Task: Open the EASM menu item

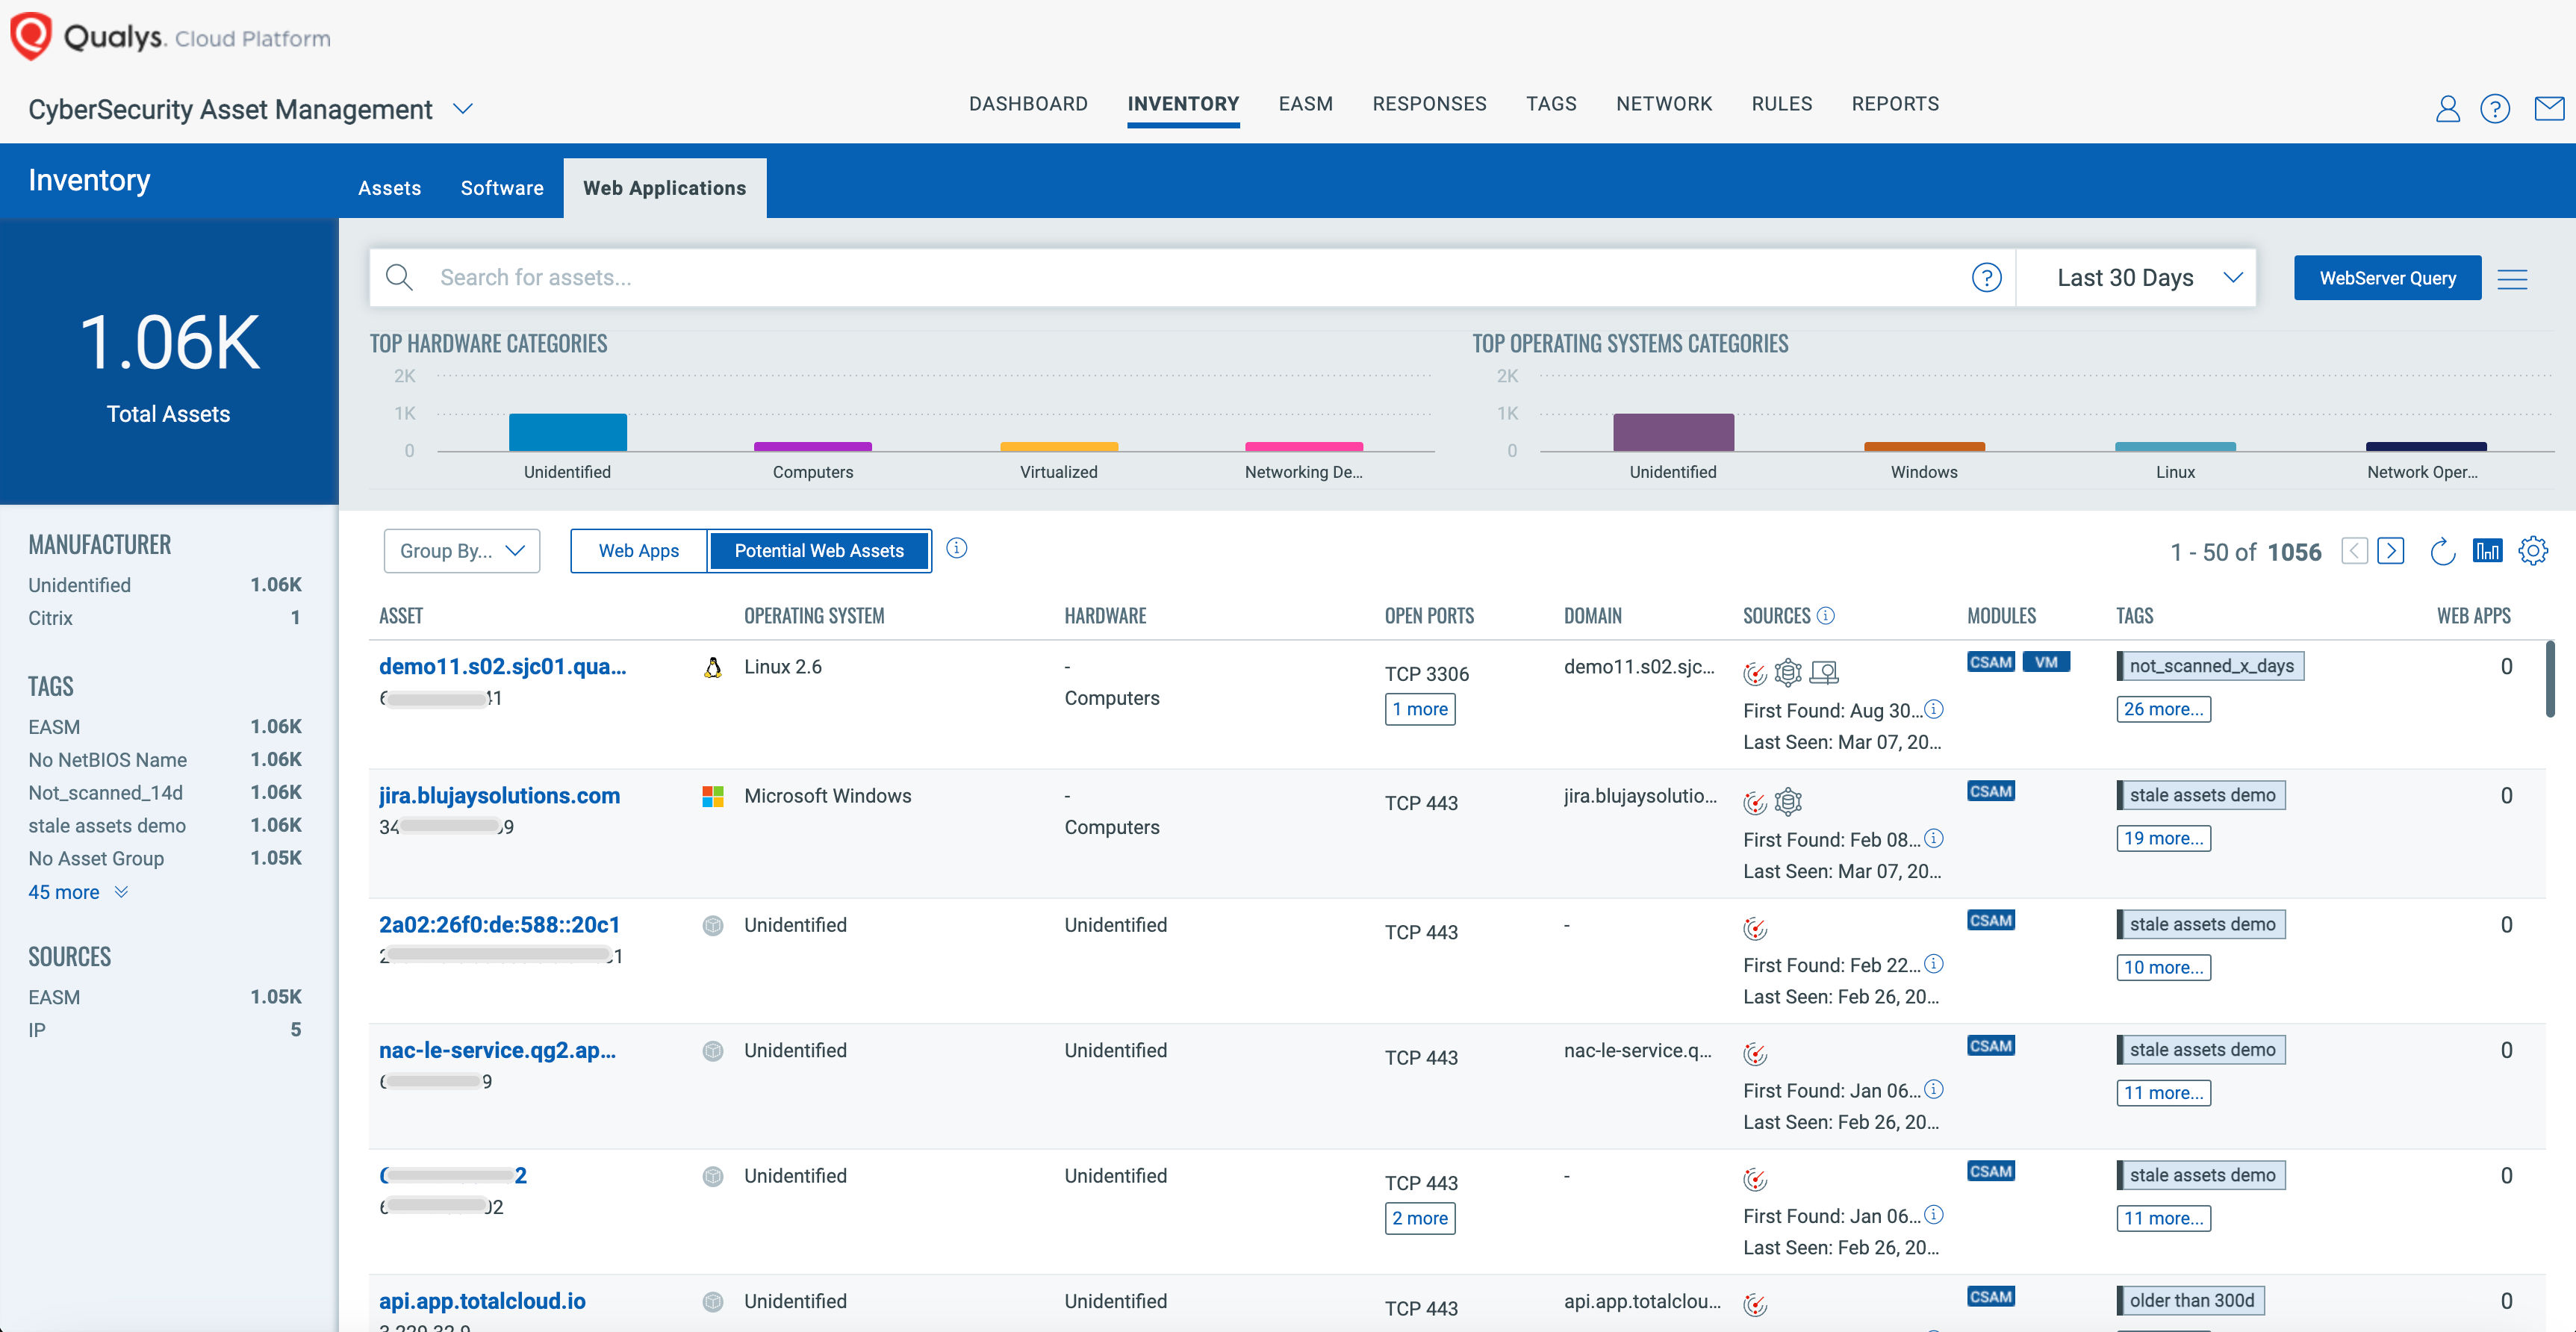Action: click(1305, 104)
